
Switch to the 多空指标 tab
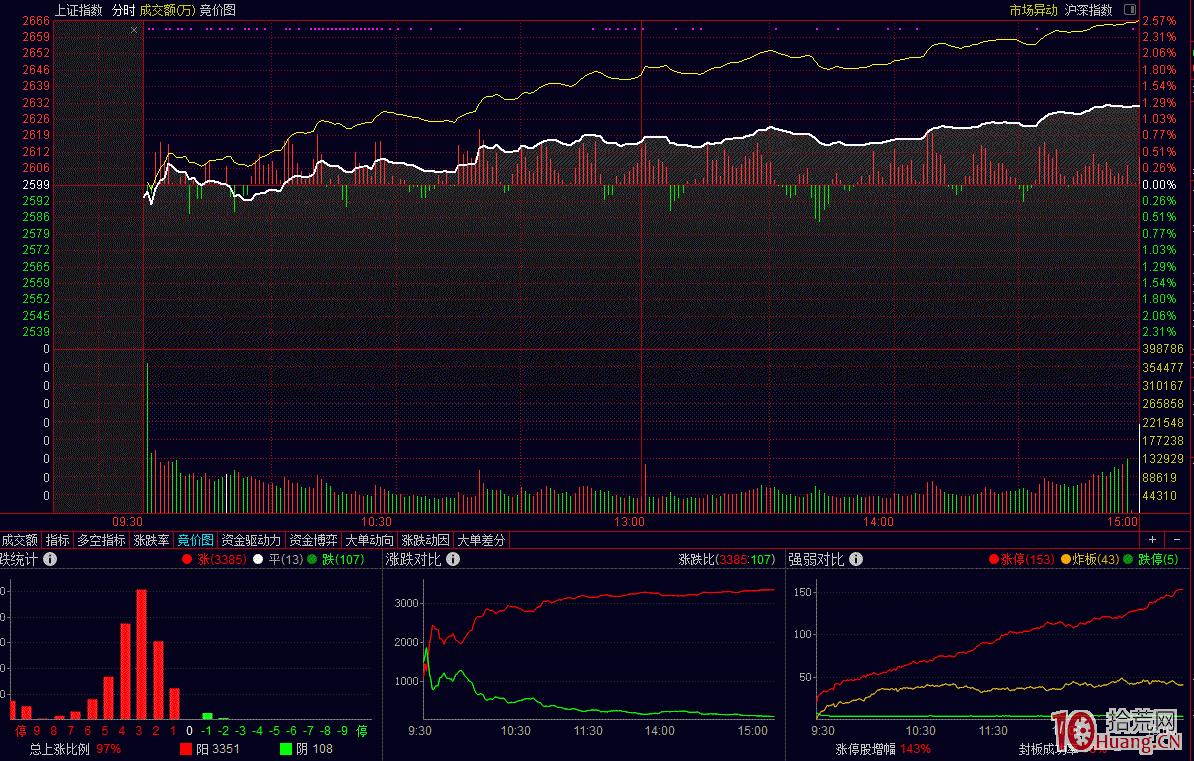[102, 540]
